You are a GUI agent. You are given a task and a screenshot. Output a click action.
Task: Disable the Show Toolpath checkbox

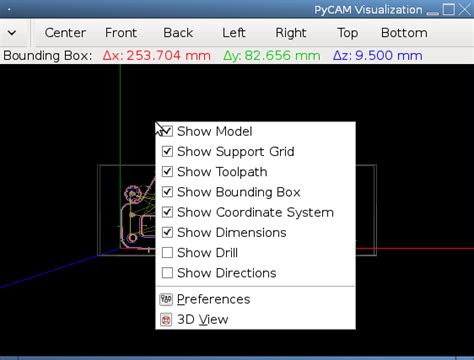pyautogui.click(x=167, y=172)
